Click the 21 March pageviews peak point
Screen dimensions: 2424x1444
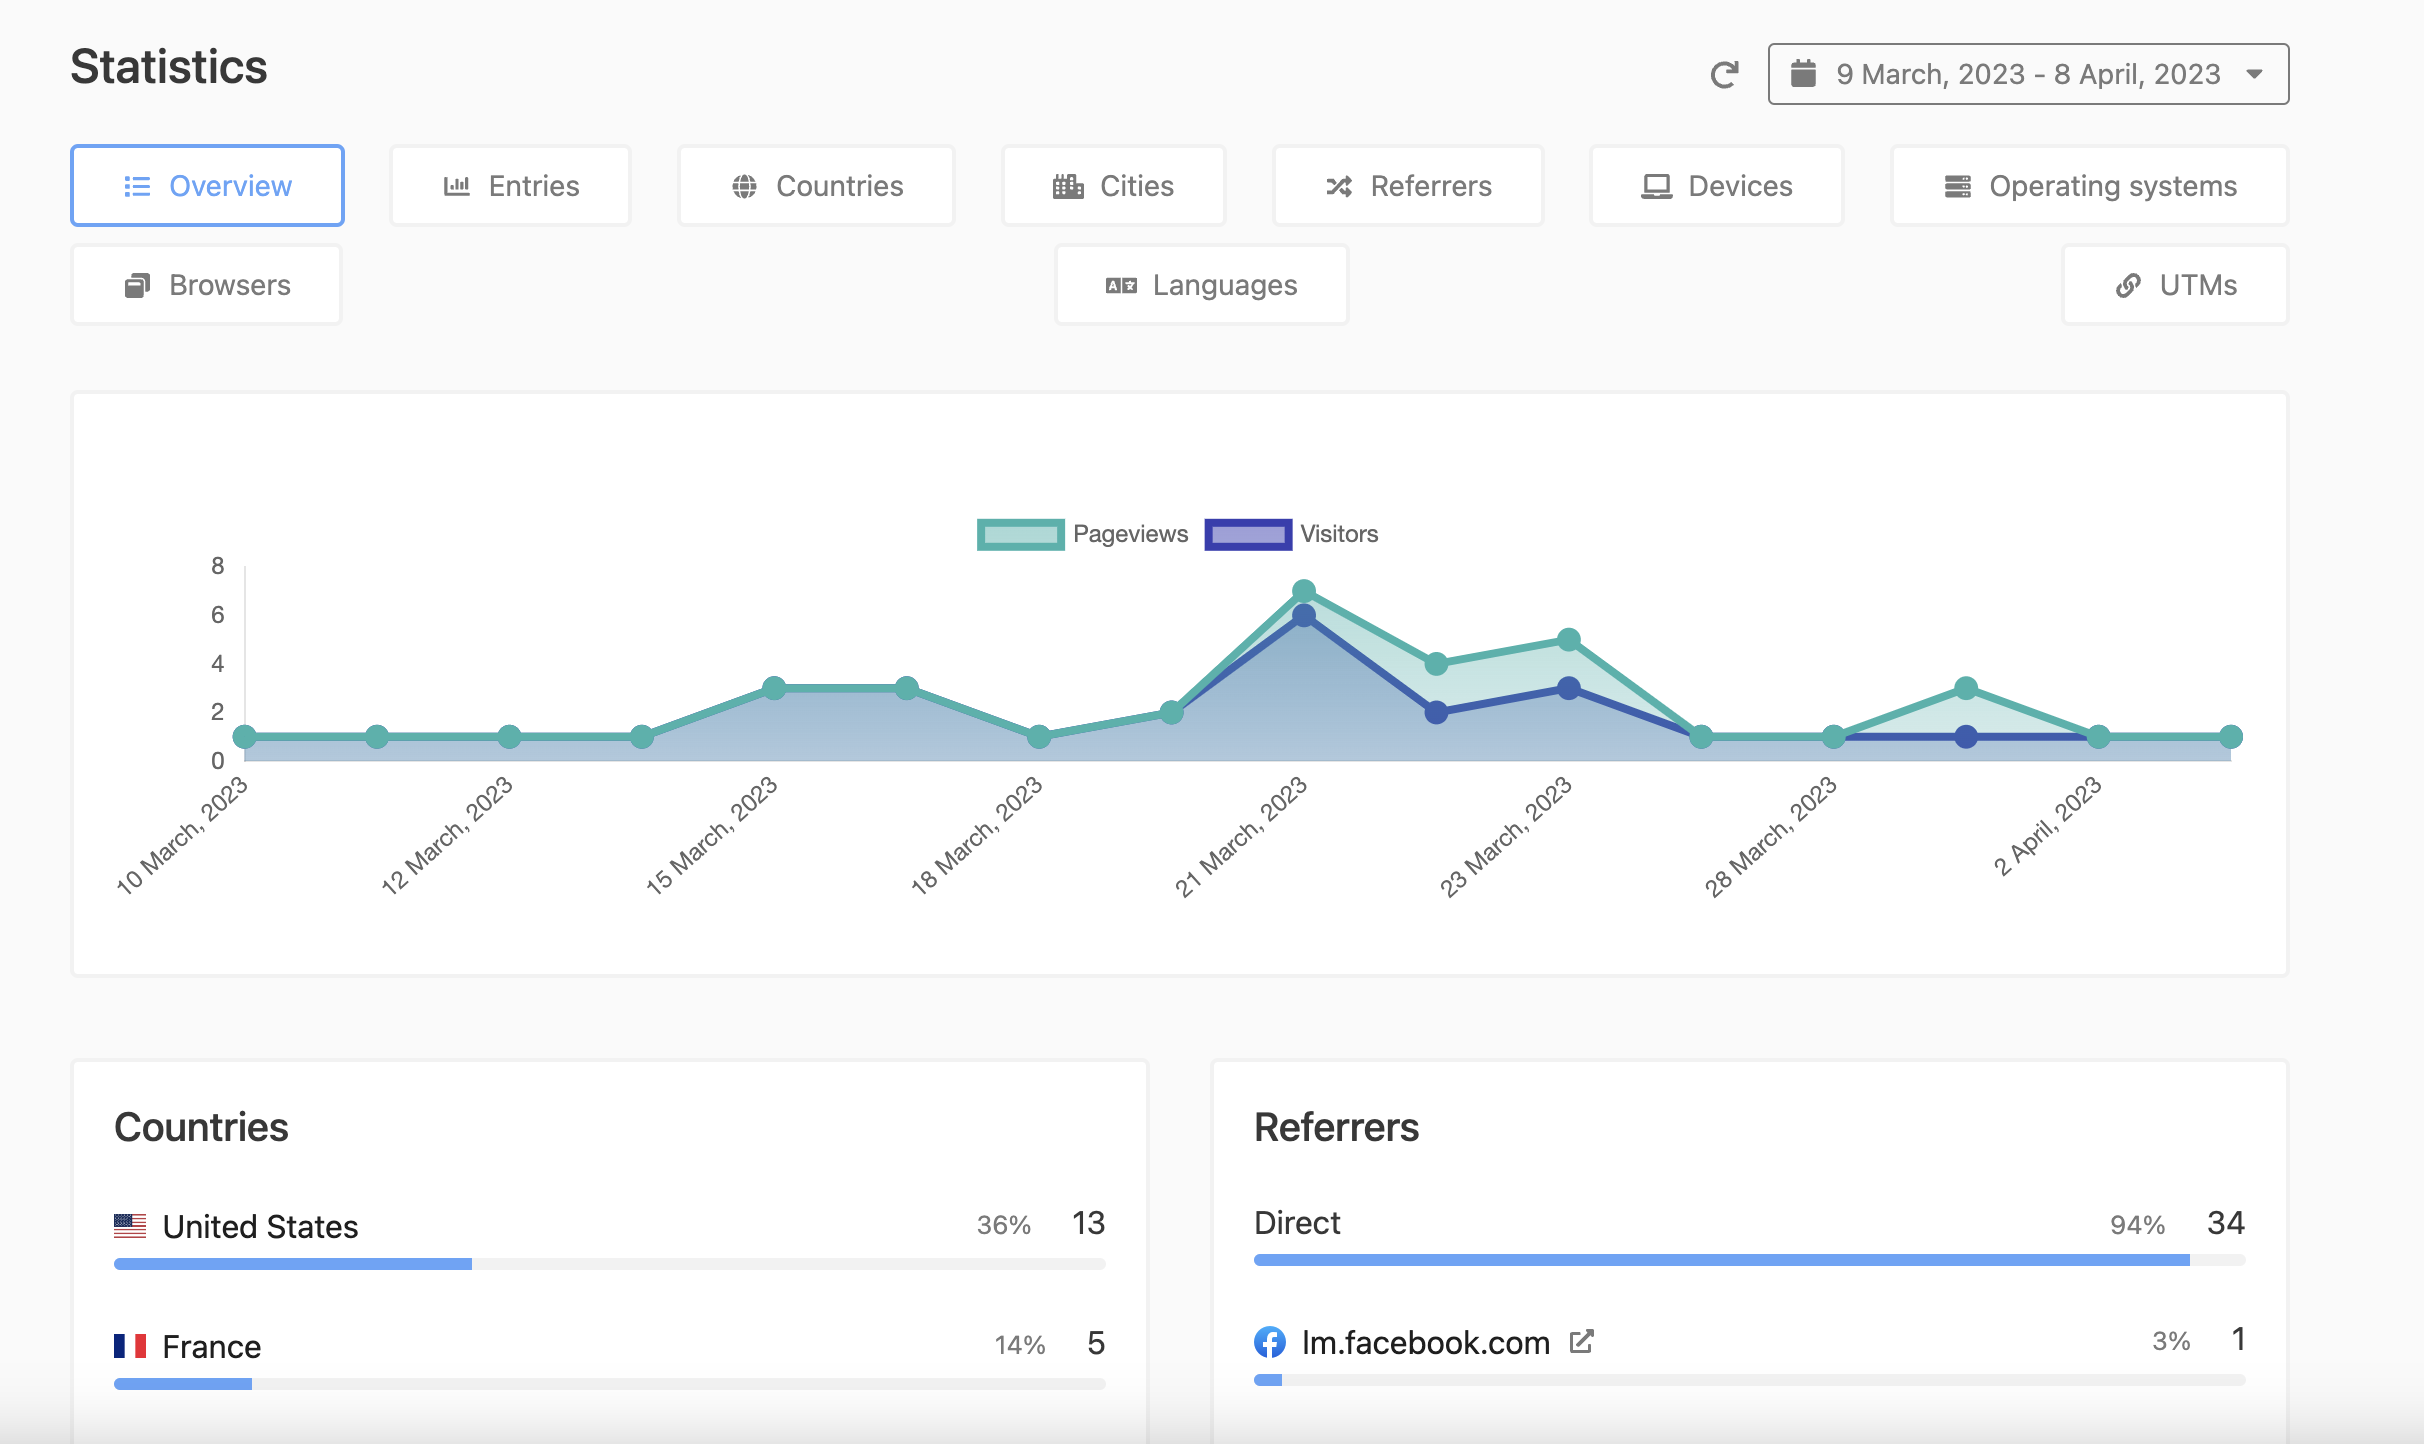pos(1303,591)
